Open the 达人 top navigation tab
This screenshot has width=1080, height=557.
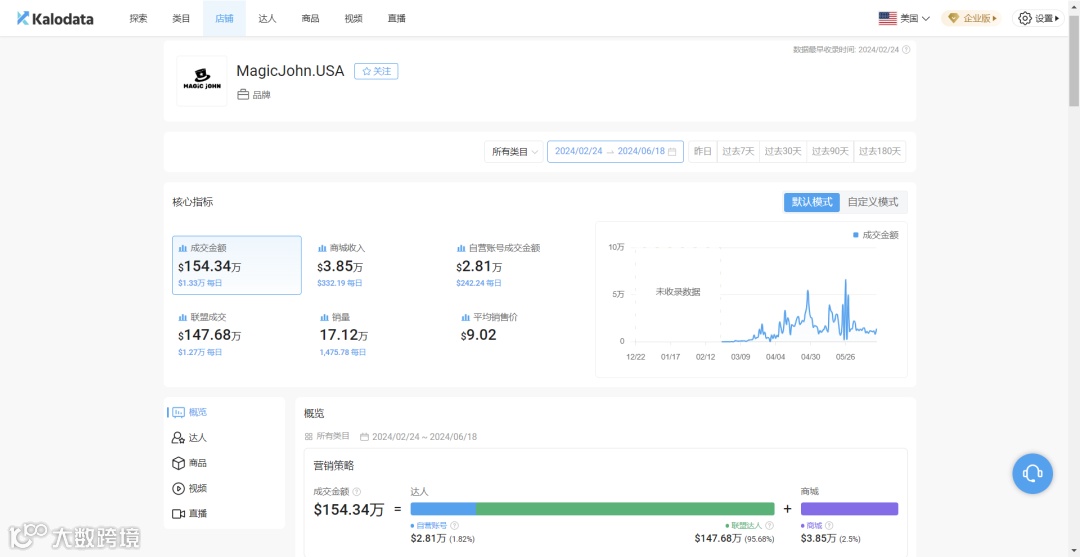coord(267,19)
